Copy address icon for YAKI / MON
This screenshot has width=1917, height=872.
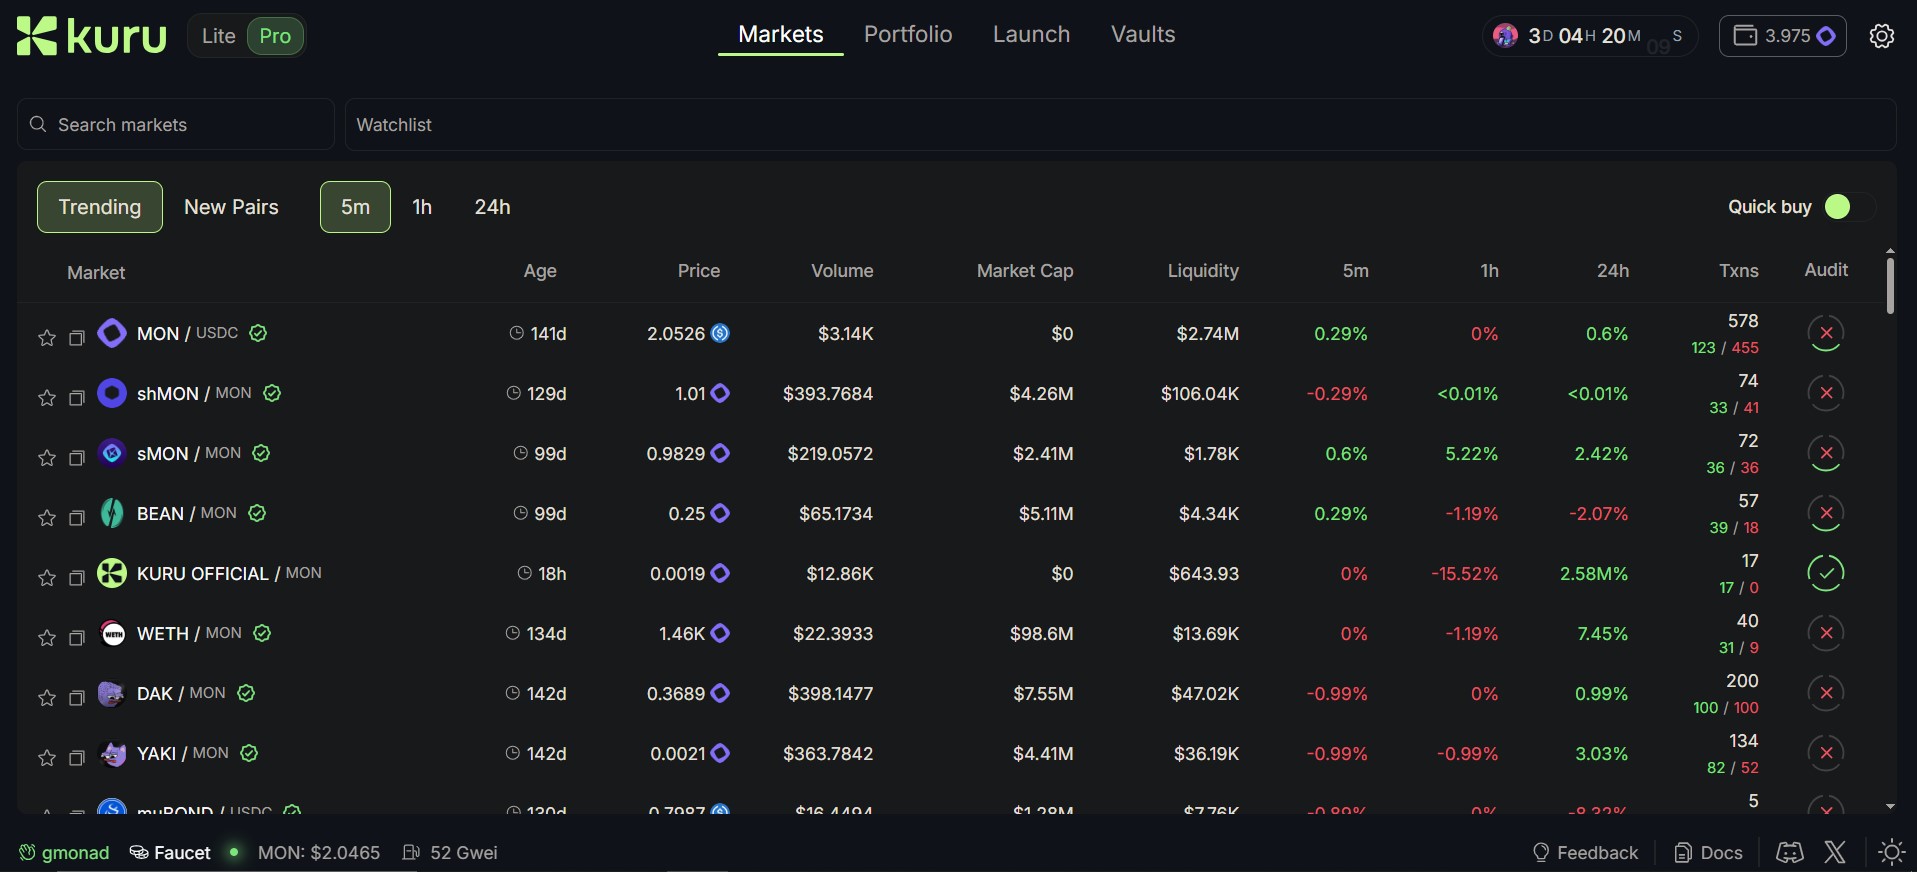pos(76,758)
